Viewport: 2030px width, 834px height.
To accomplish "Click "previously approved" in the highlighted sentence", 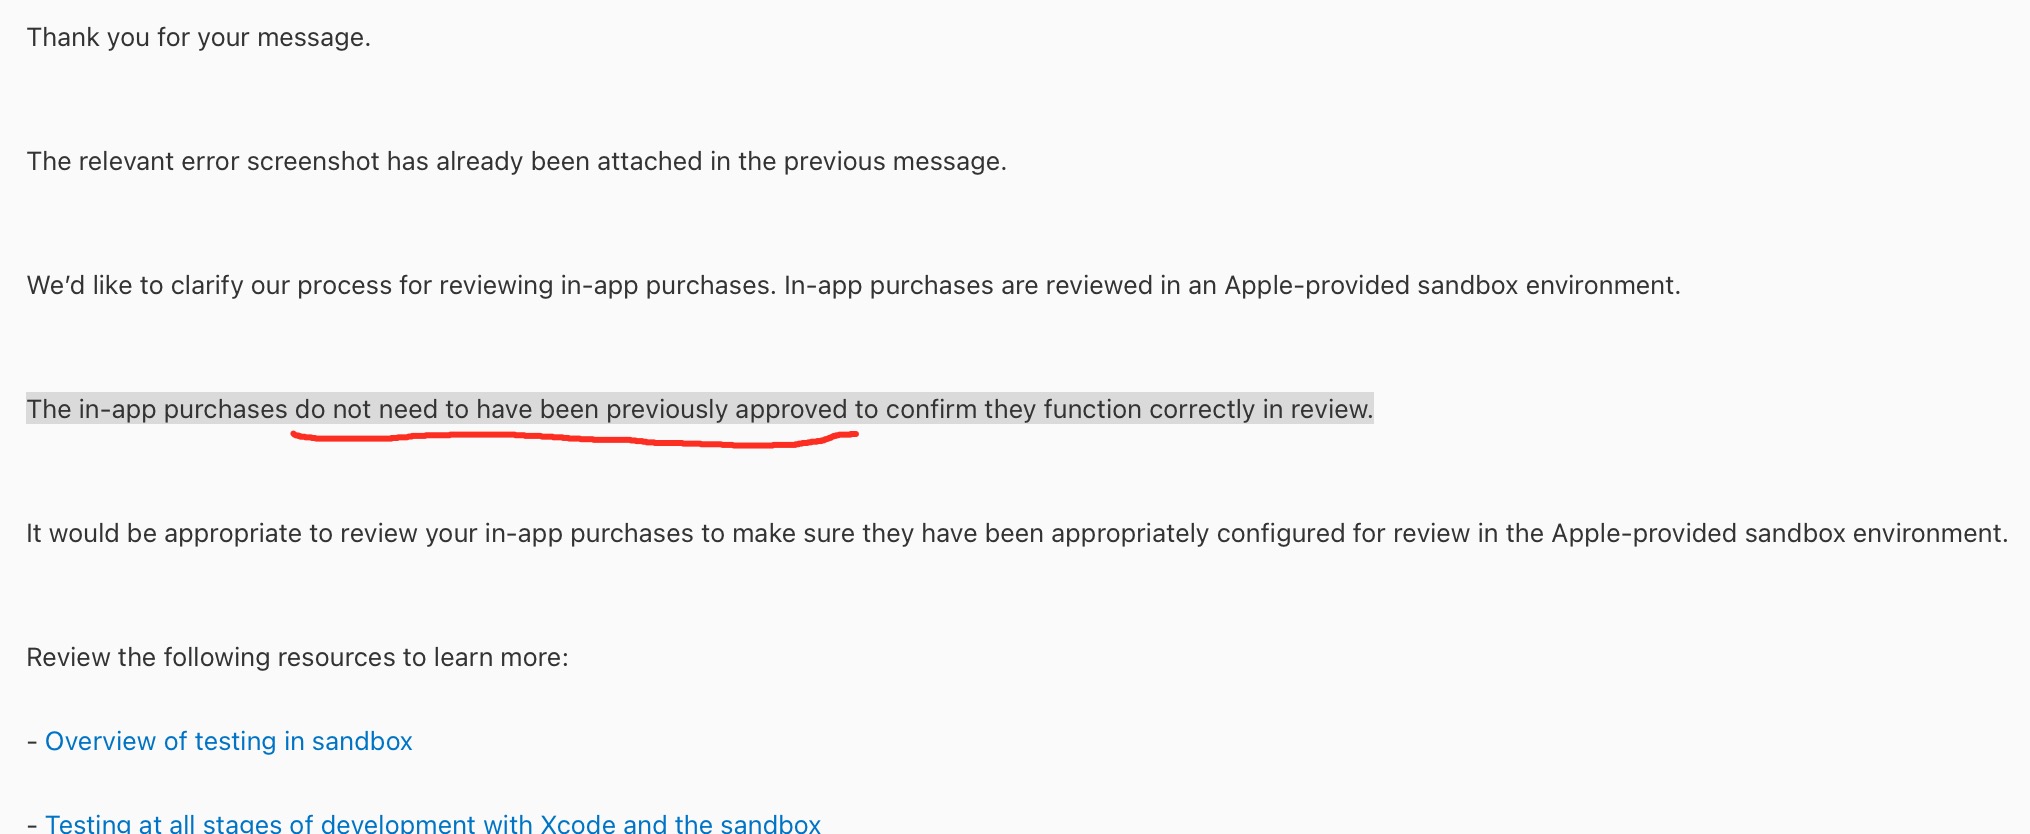I will 727,410.
